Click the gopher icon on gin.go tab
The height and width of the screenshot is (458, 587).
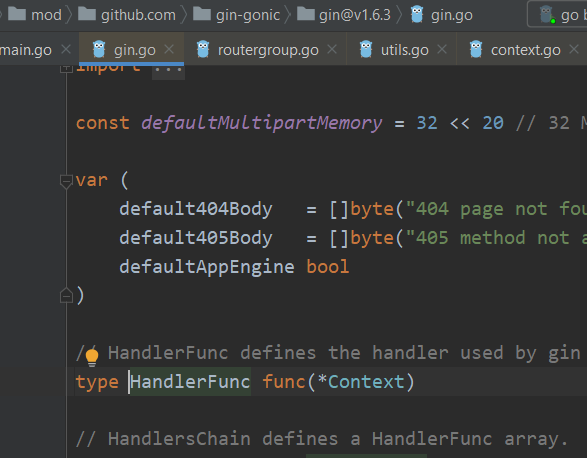tap(99, 49)
